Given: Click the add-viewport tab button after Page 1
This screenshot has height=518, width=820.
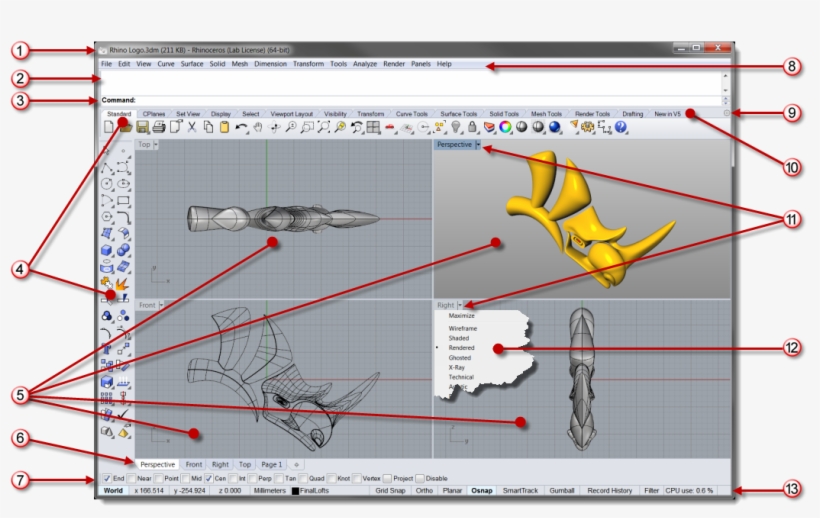Looking at the screenshot, I should tap(297, 464).
